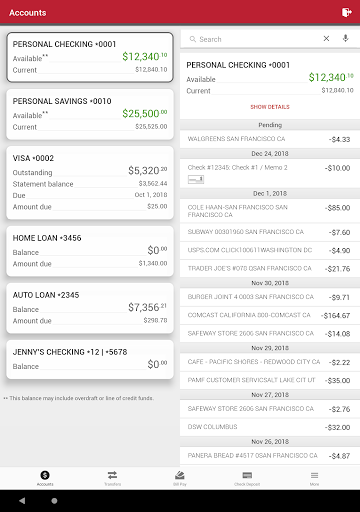Open the Bill Pay tab icon
Screen dimensions: 360x512
tap(180, 475)
